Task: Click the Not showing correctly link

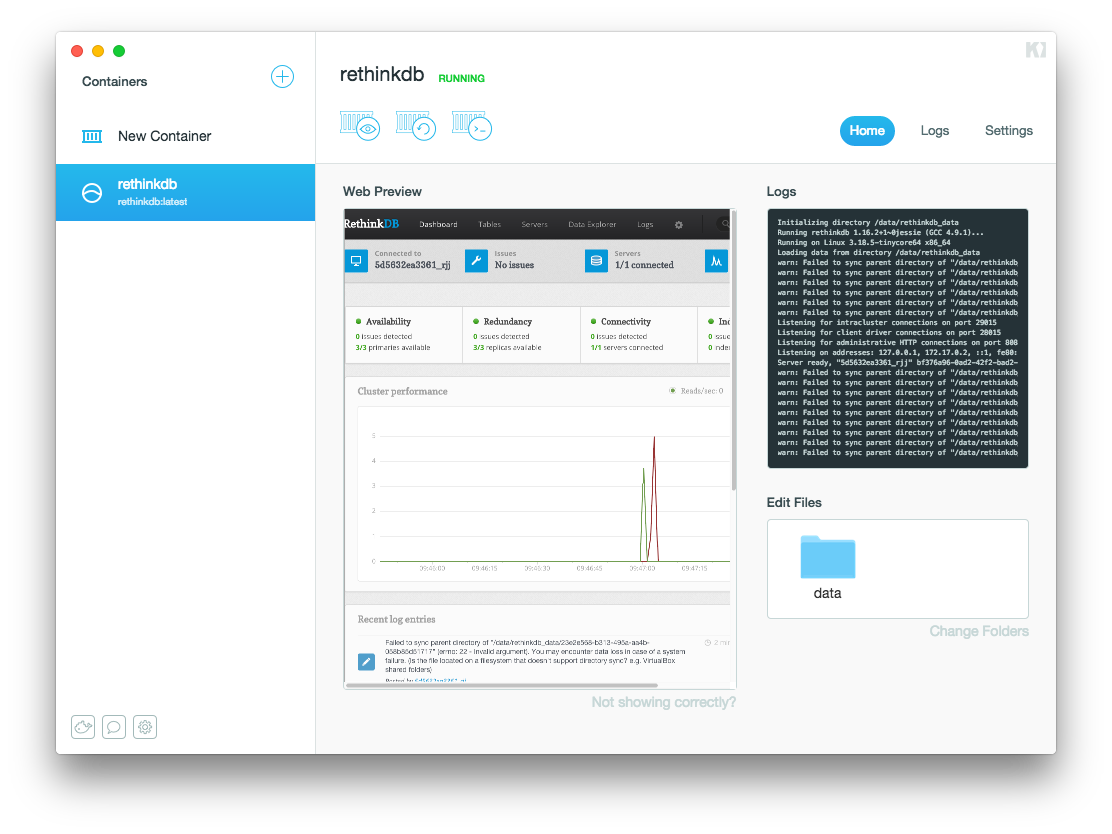Action: [663, 702]
